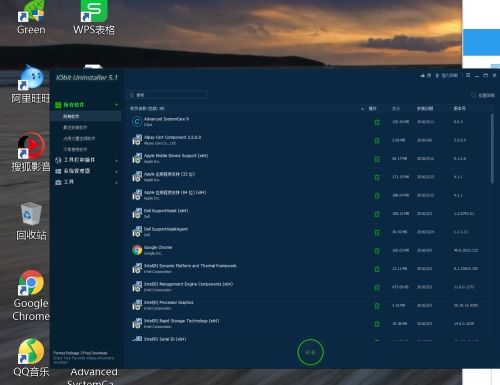Select Apple Mobile Device Support program name

click(176, 156)
